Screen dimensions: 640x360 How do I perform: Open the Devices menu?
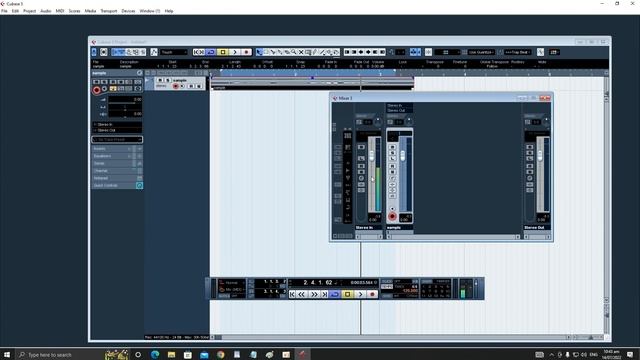(x=128, y=11)
